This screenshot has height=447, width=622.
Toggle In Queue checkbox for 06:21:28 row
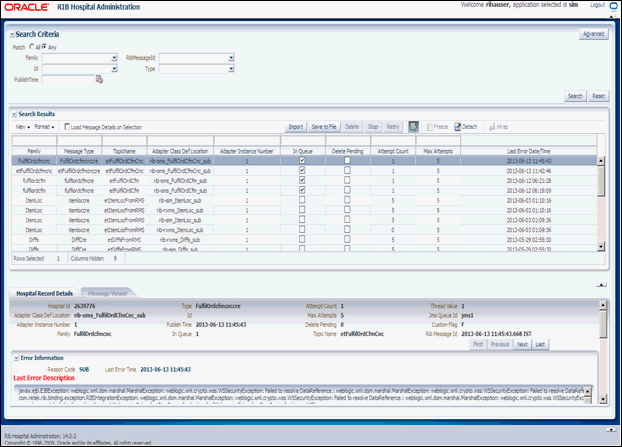pyautogui.click(x=302, y=180)
